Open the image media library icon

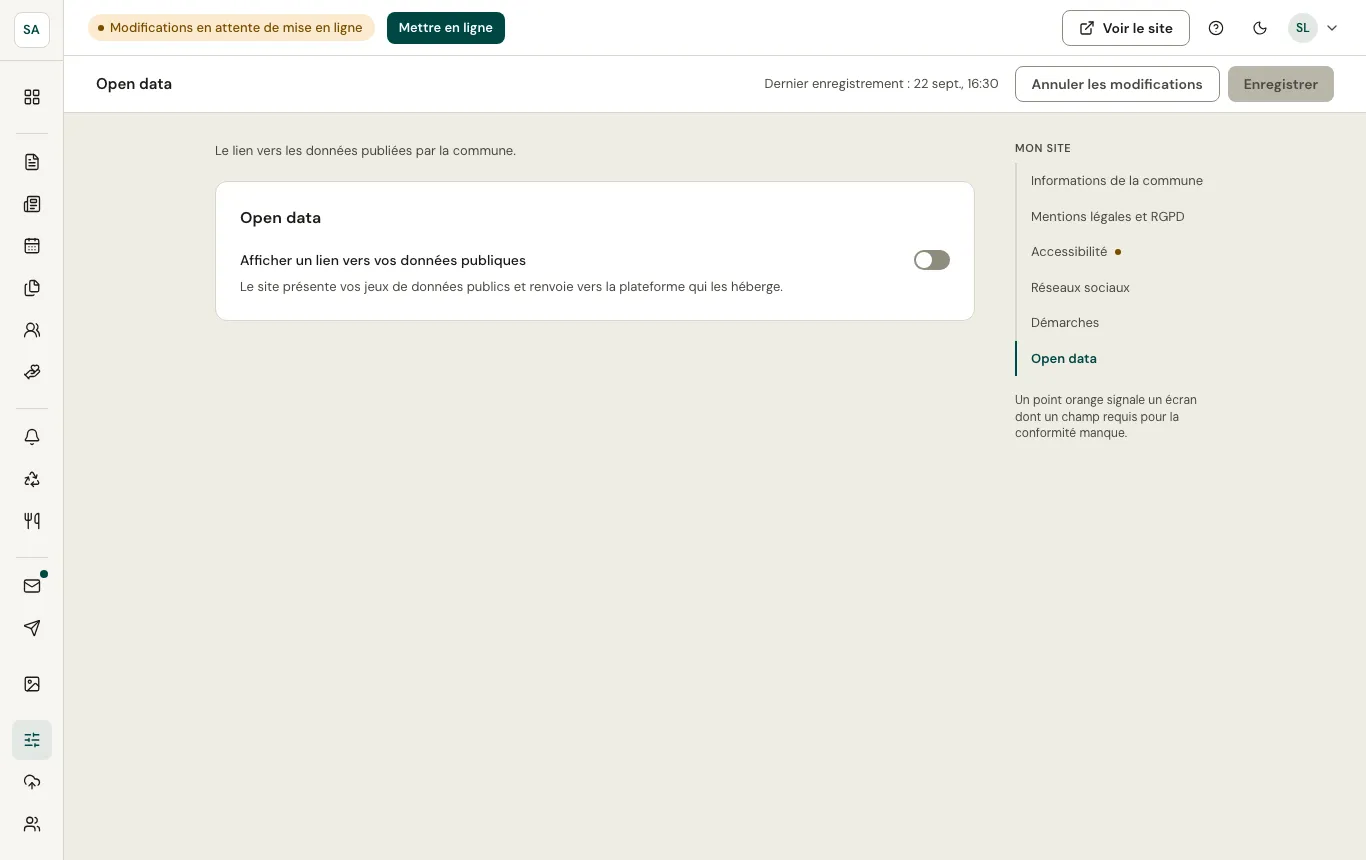[32, 684]
